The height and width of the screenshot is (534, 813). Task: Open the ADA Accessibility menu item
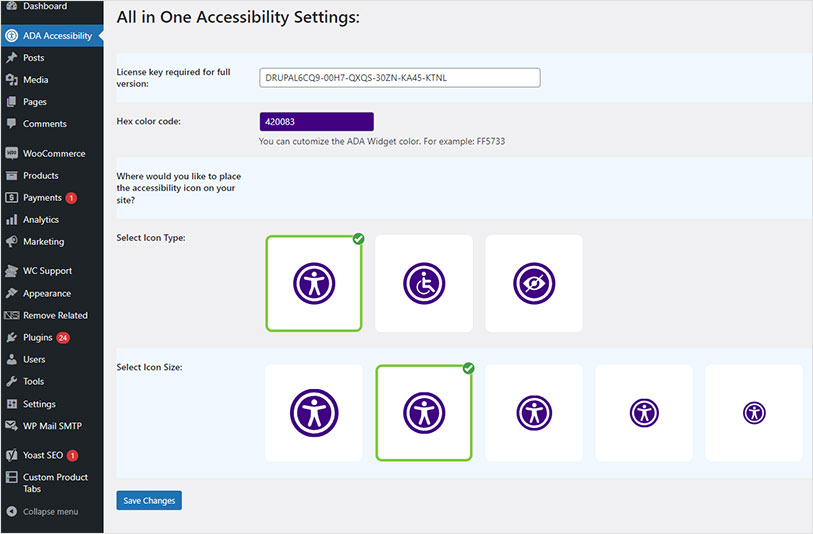52,36
